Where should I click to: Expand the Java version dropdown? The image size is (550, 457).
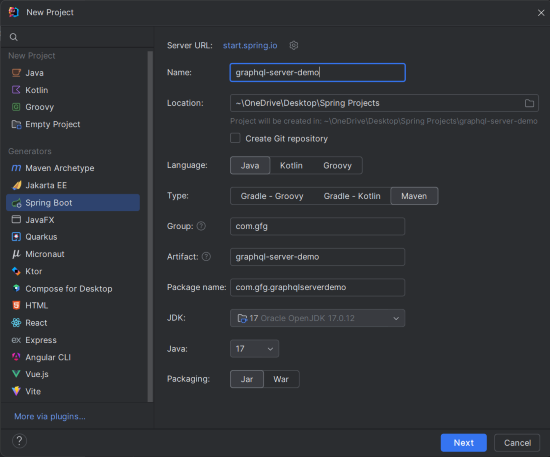click(x=254, y=349)
